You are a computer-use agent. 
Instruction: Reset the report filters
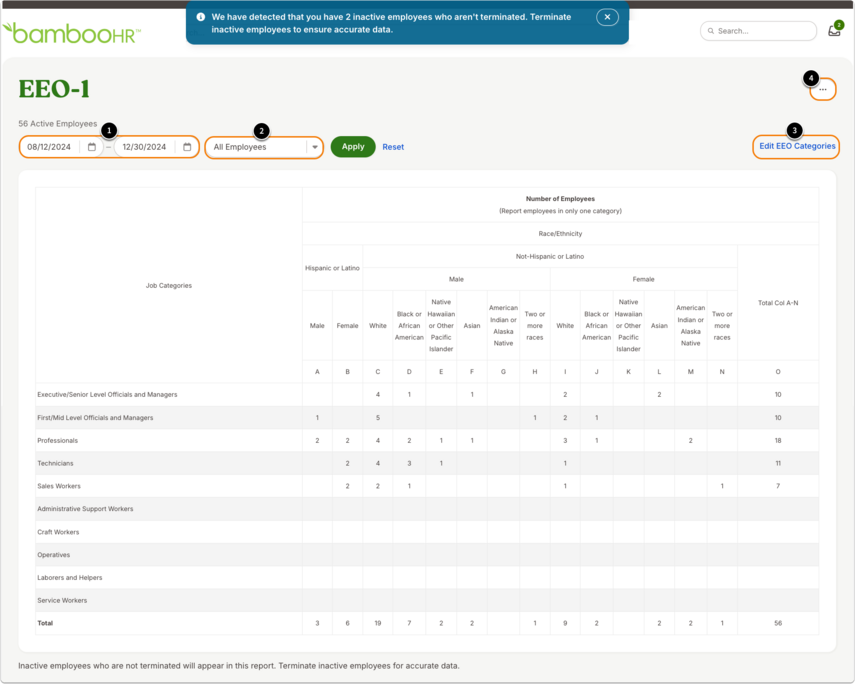point(393,147)
